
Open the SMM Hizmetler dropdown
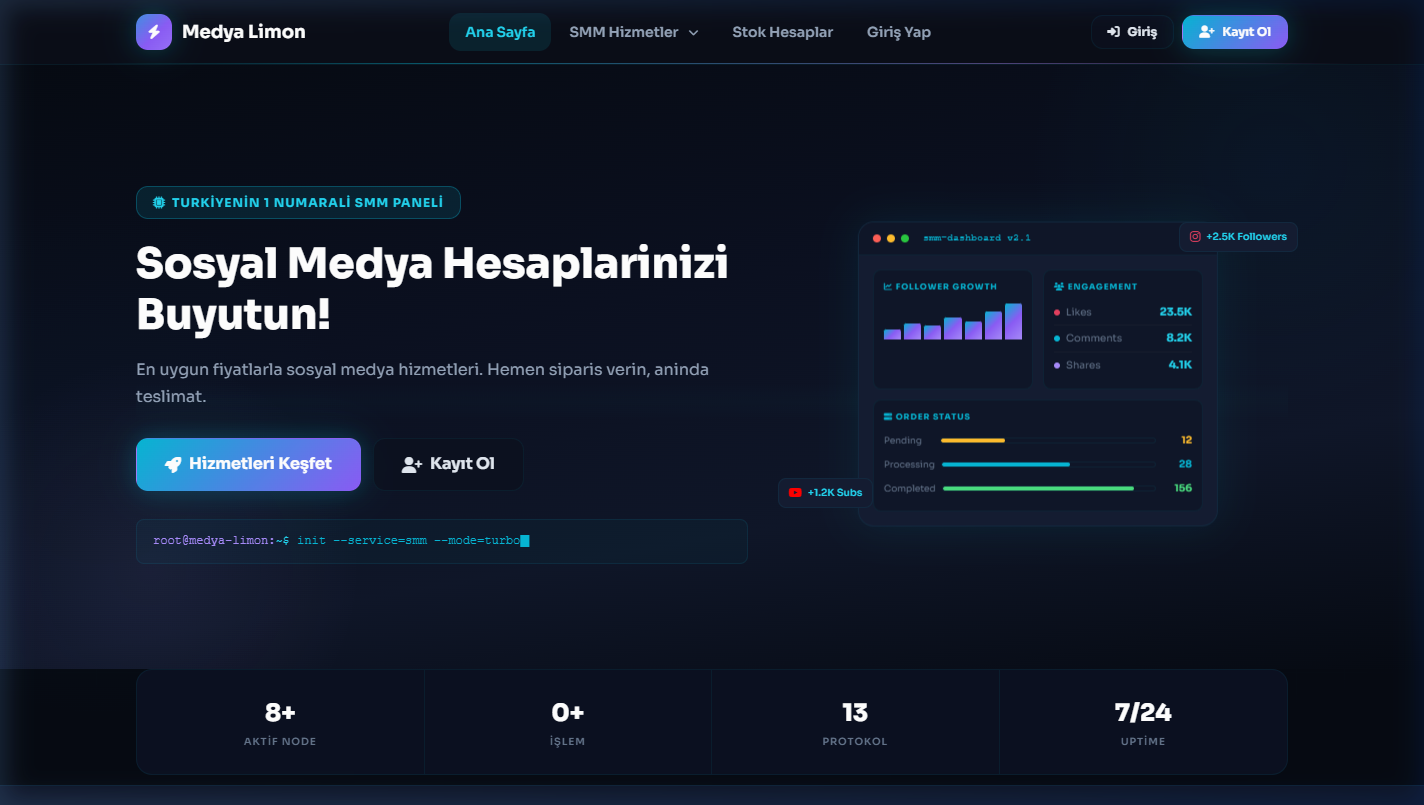[x=633, y=31]
